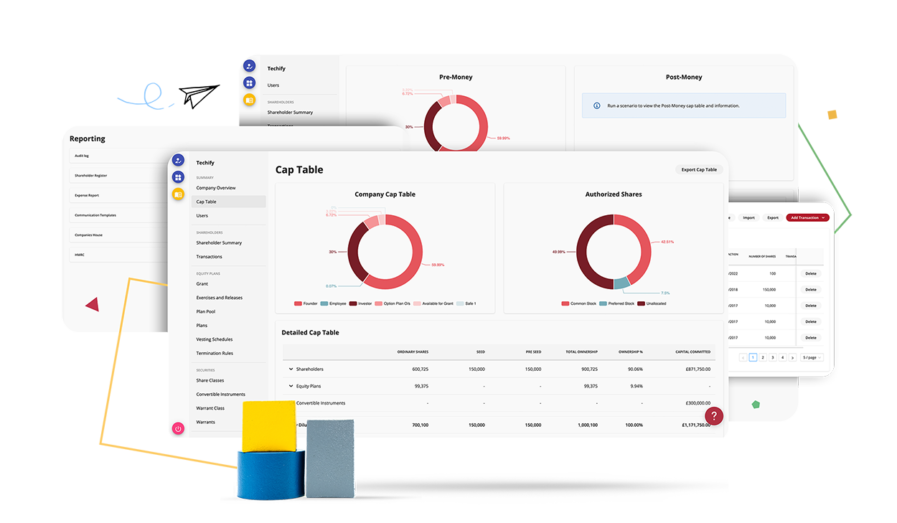Open Termination Rules in the sidebar
The image size is (897, 523).
pyautogui.click(x=215, y=353)
